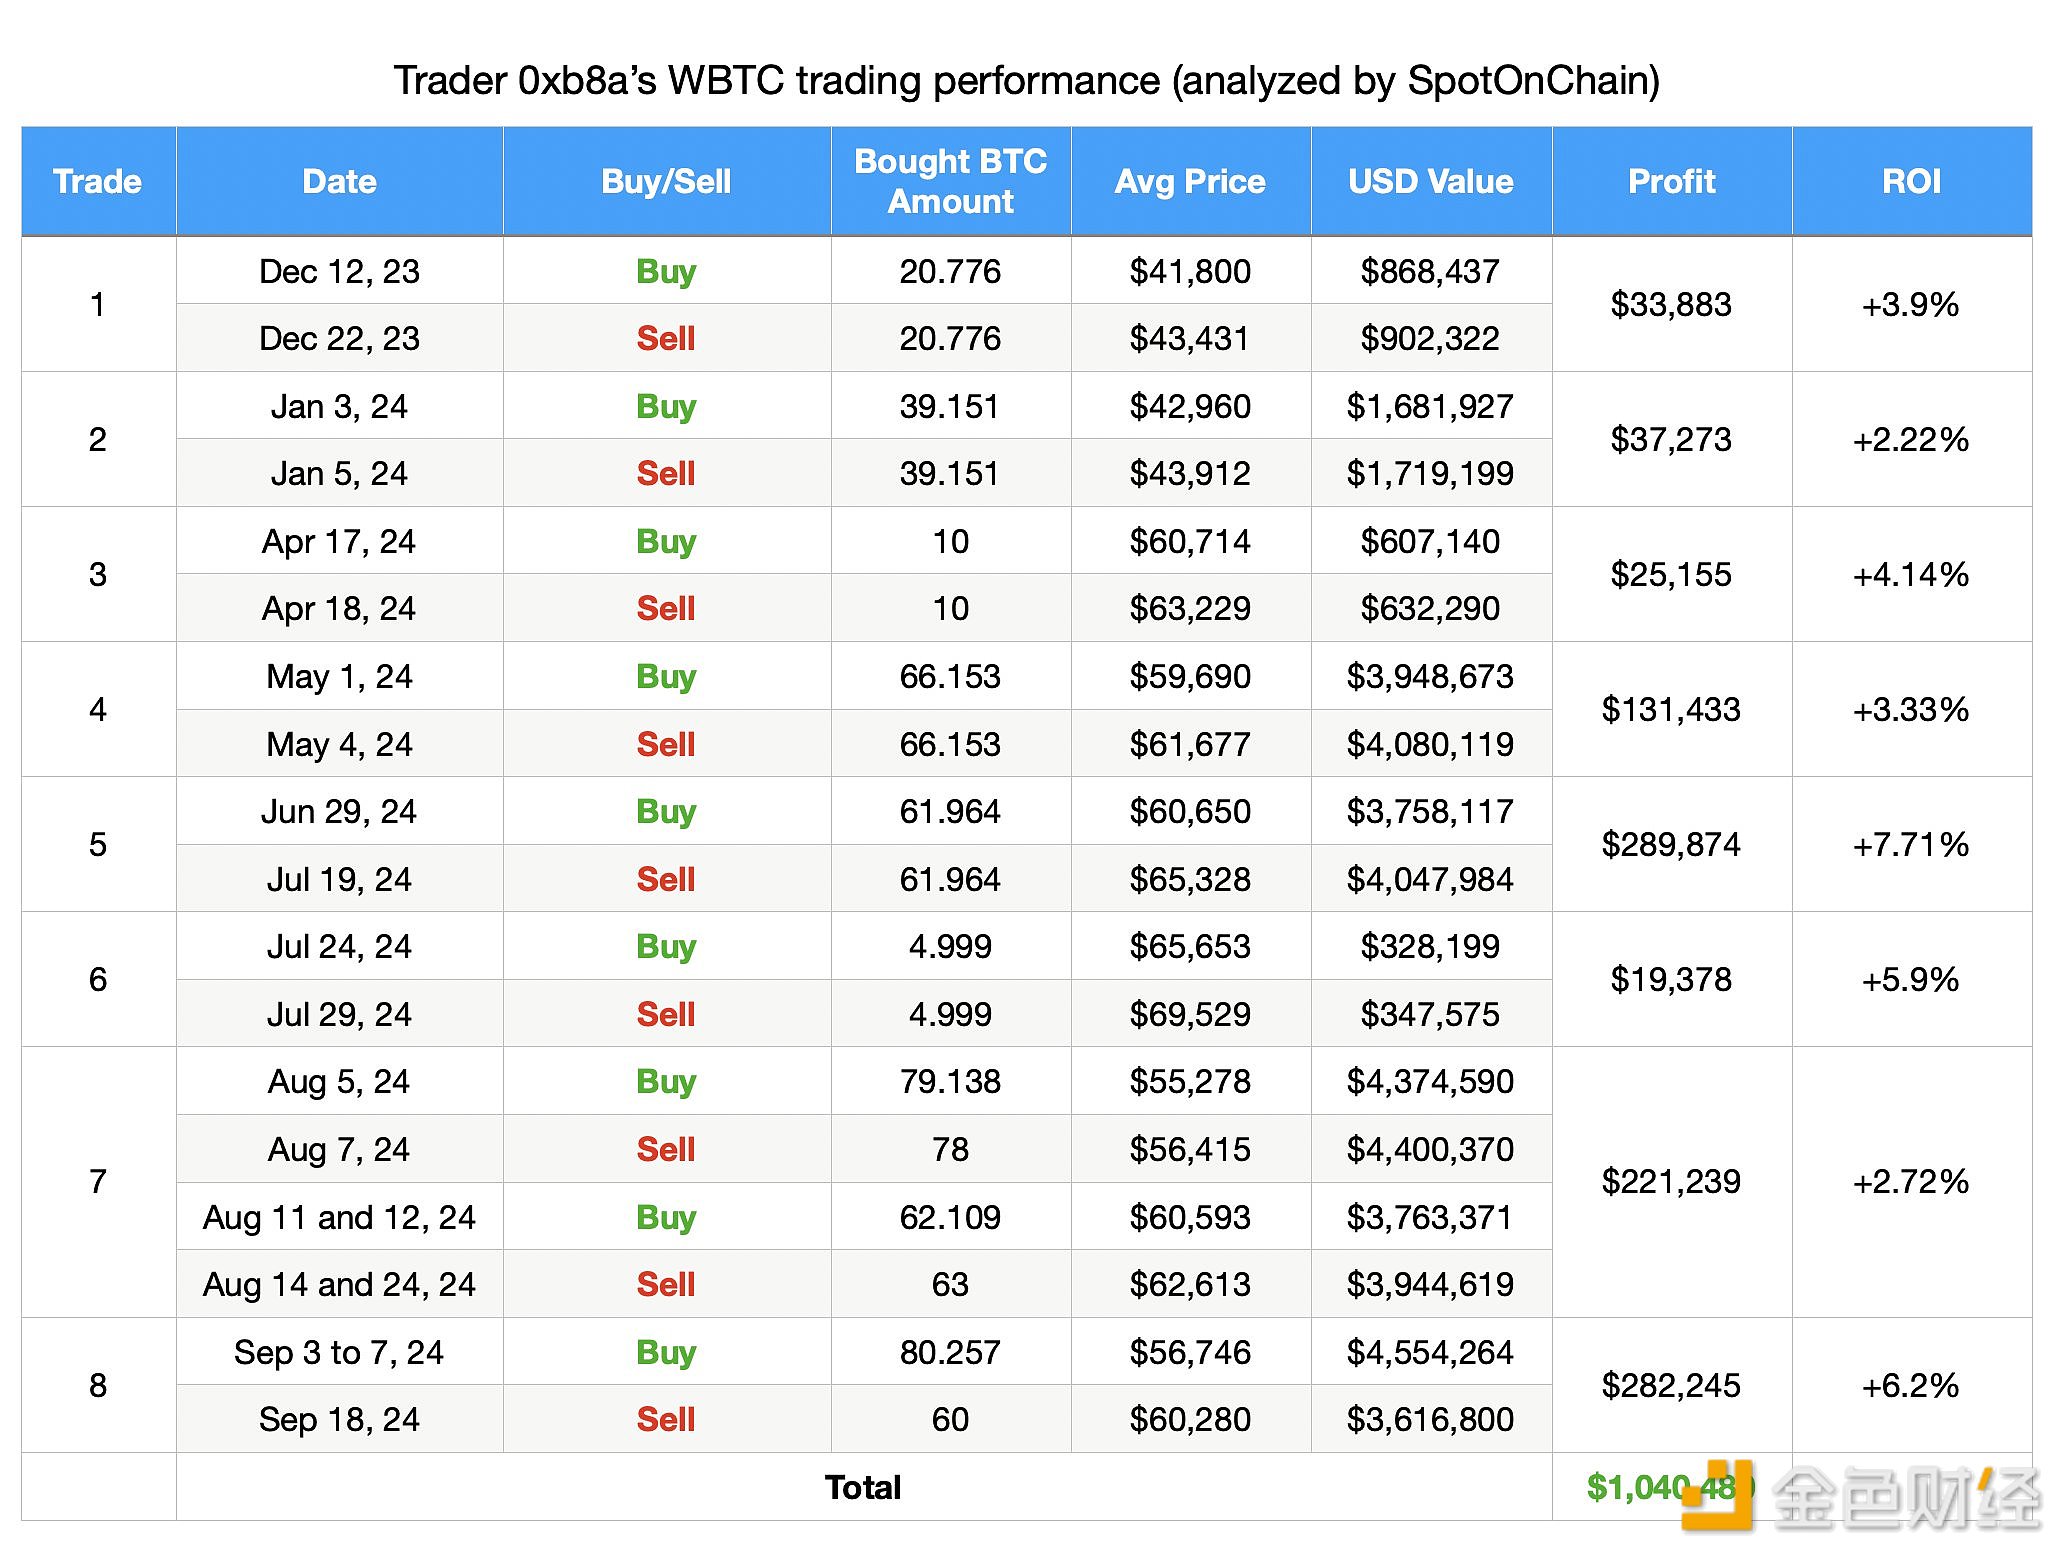This screenshot has height=1546, width=2056.
Task: Click the Dec 12, 23 date cell
Action: (339, 271)
